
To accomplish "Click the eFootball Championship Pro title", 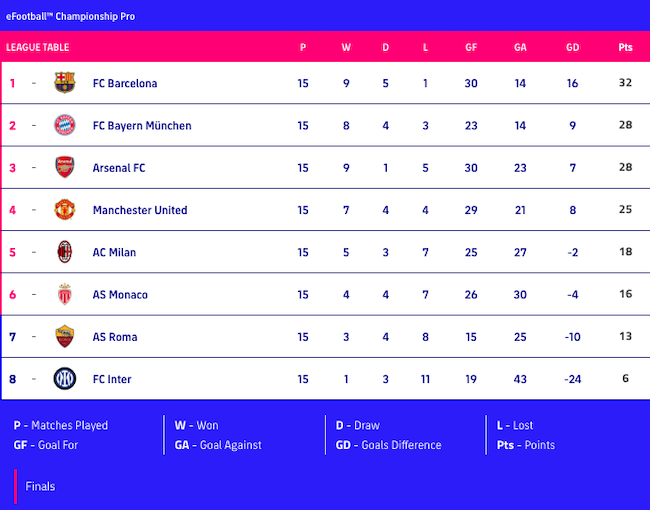I will [70, 16].
